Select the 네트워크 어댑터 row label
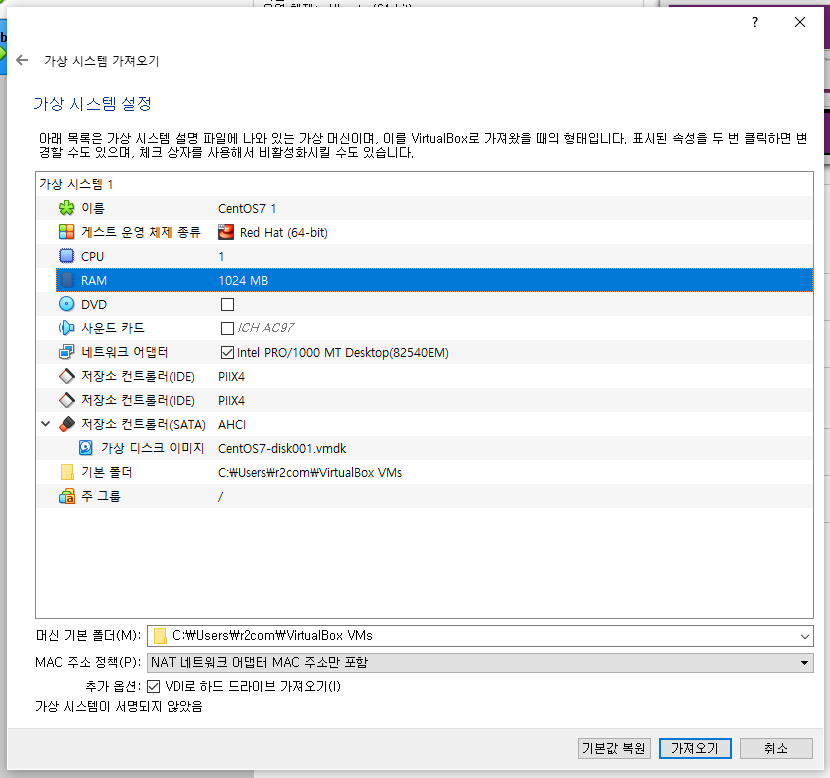 click(125, 352)
